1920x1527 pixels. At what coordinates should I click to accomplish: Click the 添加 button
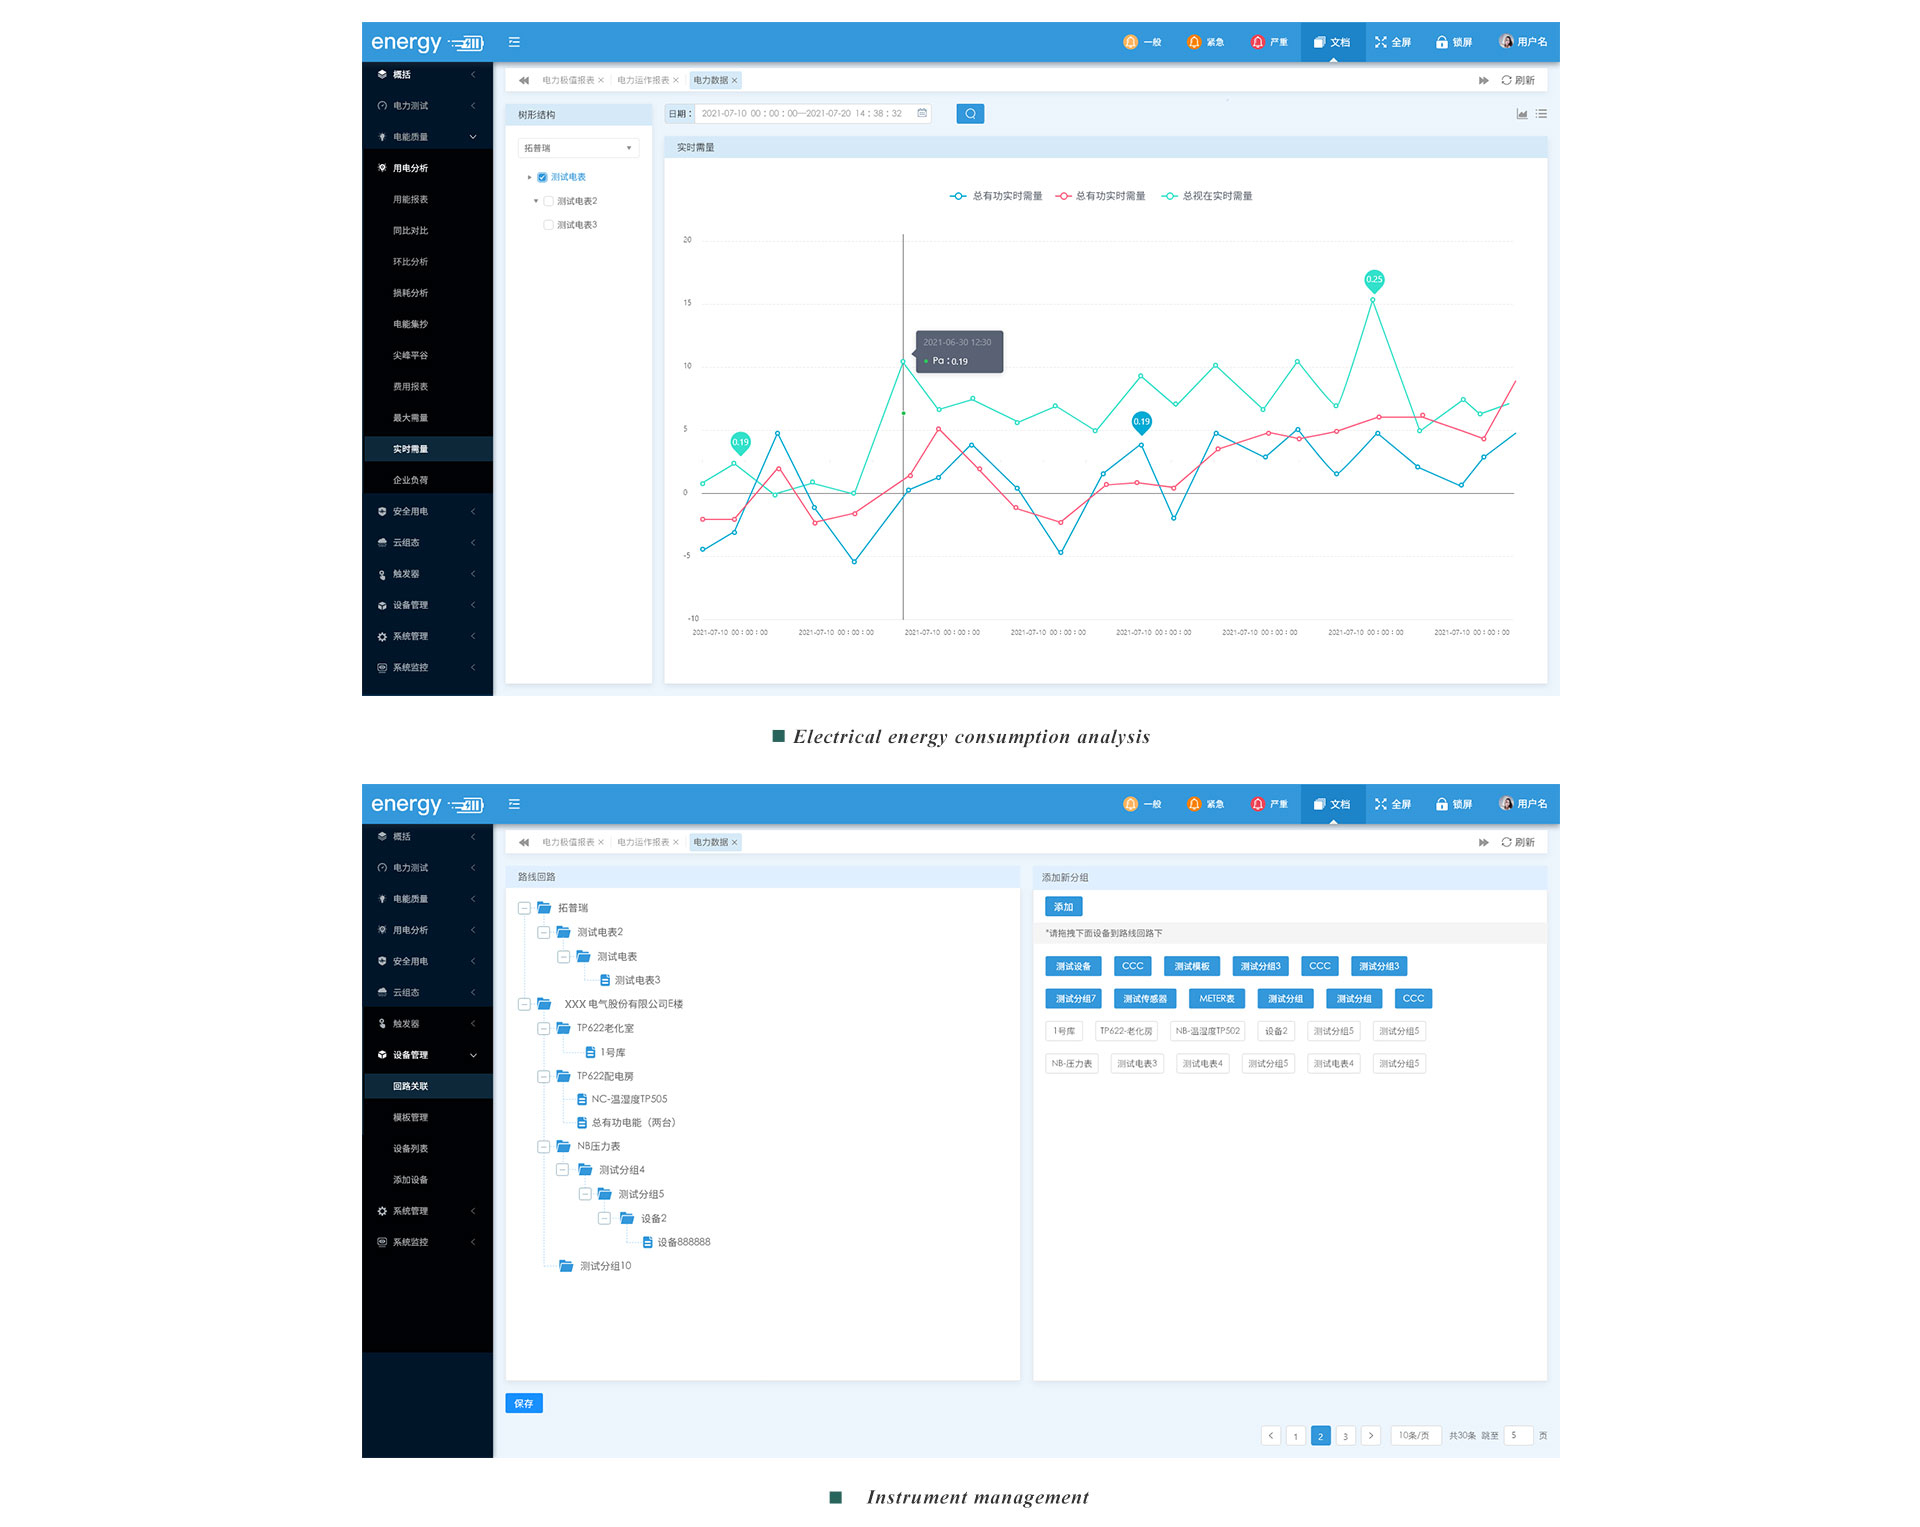point(1063,907)
